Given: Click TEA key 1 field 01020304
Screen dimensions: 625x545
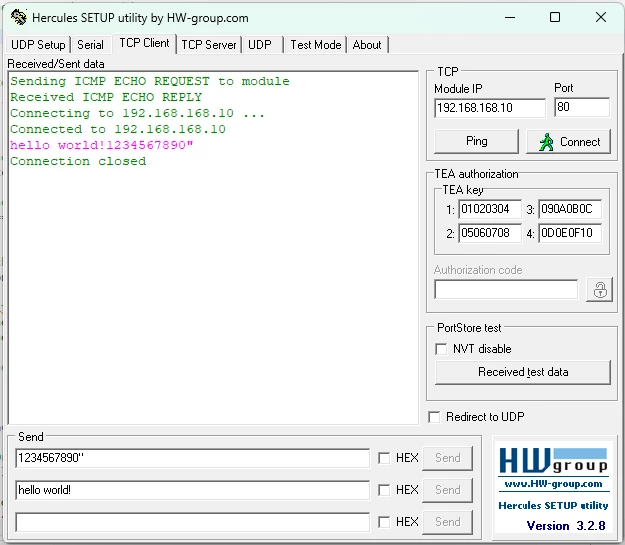Looking at the screenshot, I should [490, 209].
